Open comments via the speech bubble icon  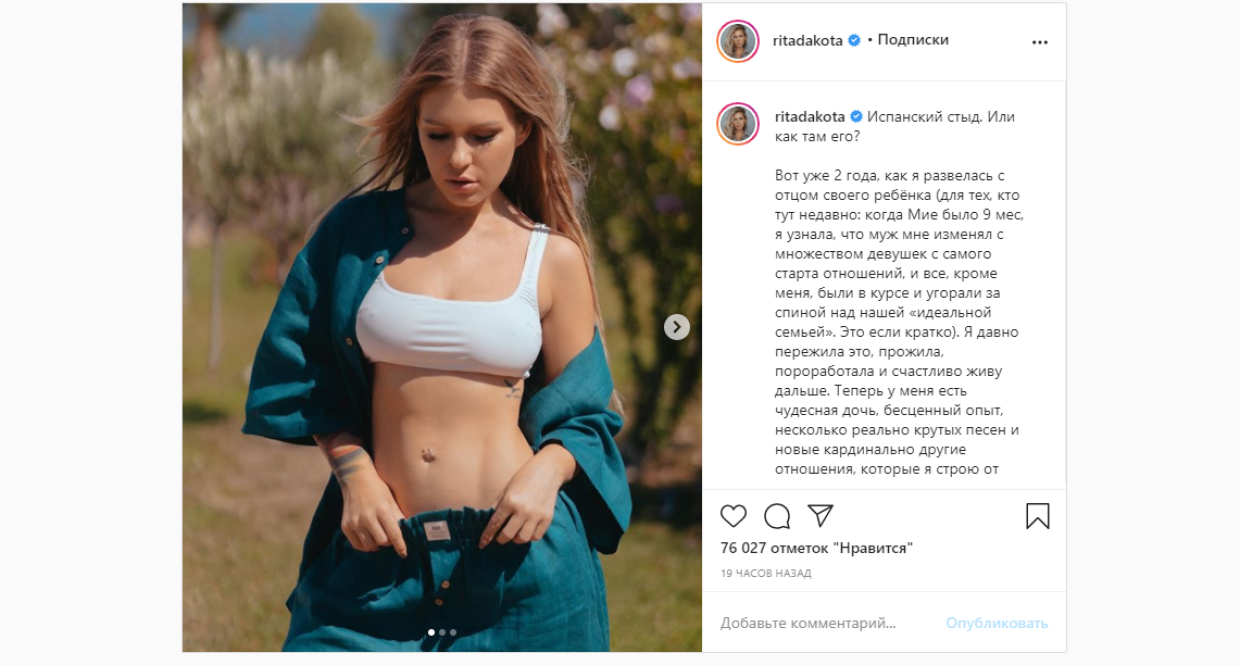pos(777,516)
